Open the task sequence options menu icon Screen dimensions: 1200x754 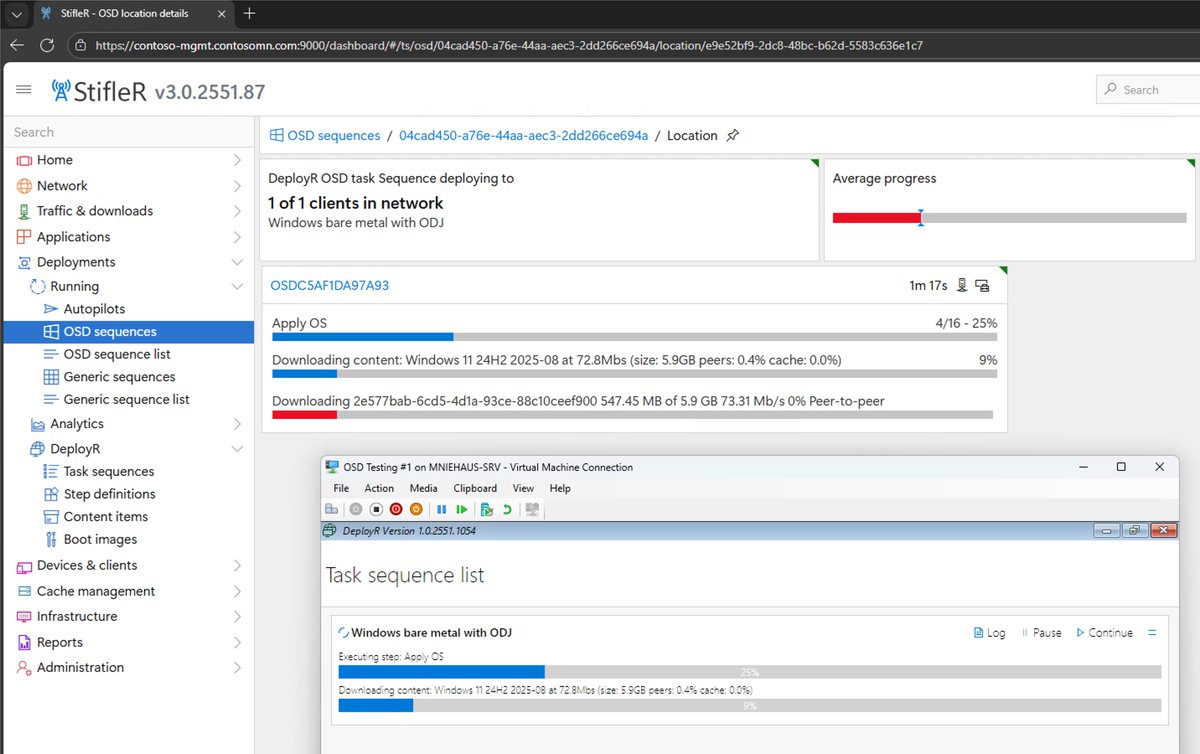[x=1152, y=633]
